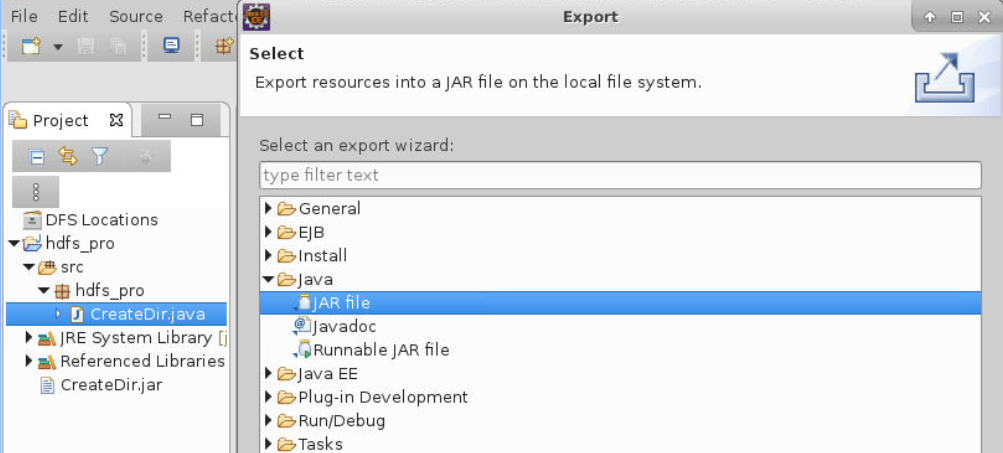Select Runnable JAR file export wizard
This screenshot has height=453, width=1003.
click(x=380, y=350)
